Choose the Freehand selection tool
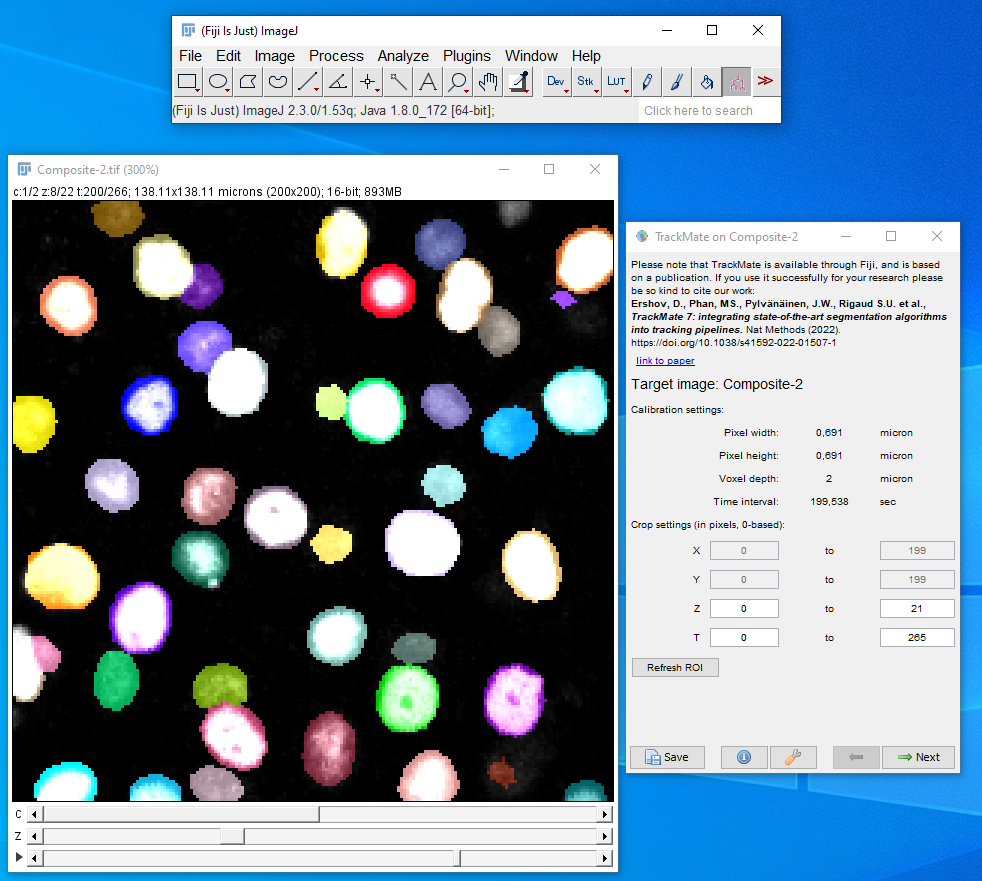Viewport: 982px width, 881px height. click(278, 82)
